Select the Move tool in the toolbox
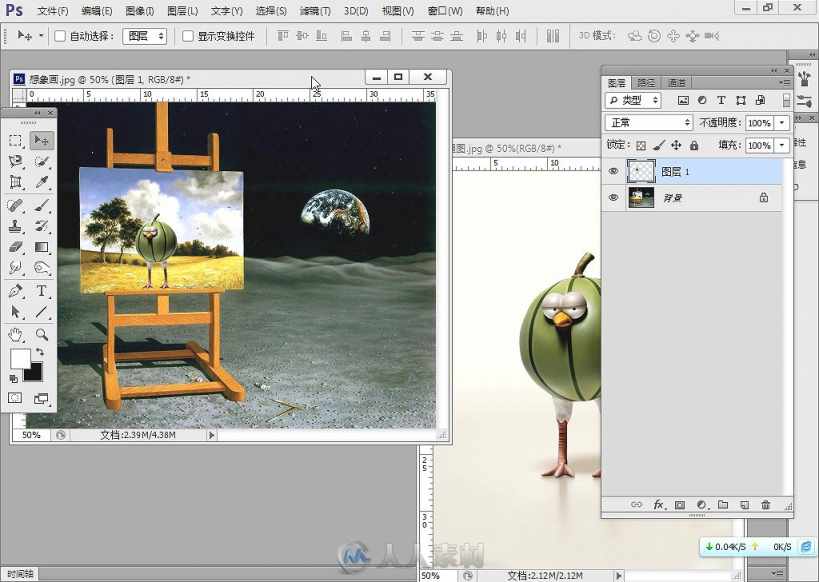The width and height of the screenshot is (819, 582). pos(41,141)
